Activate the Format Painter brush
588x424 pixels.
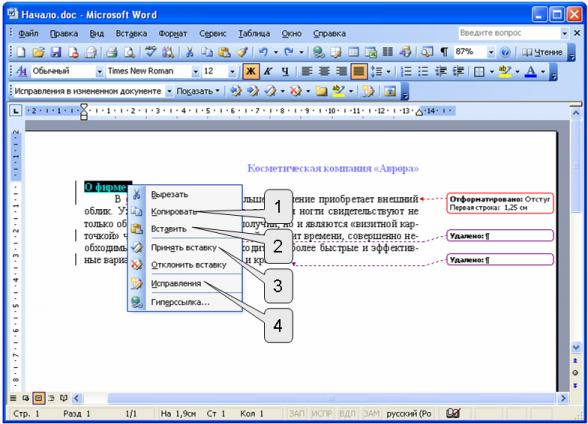coord(242,52)
